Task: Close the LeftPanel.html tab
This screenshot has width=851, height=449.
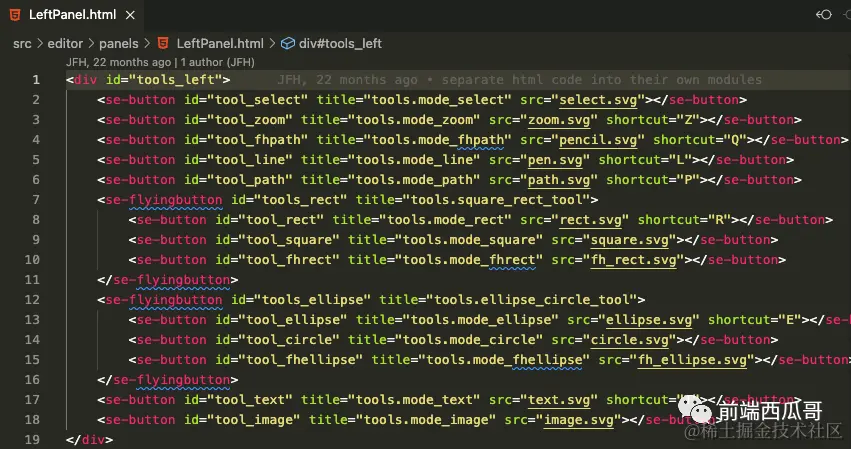Action: tap(130, 15)
